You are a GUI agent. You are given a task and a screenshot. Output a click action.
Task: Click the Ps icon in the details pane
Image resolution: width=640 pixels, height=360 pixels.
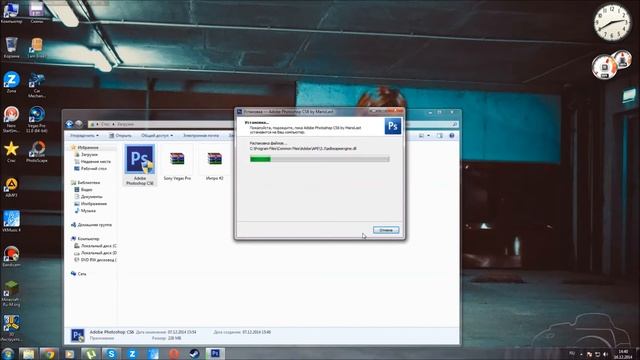[x=78, y=335]
